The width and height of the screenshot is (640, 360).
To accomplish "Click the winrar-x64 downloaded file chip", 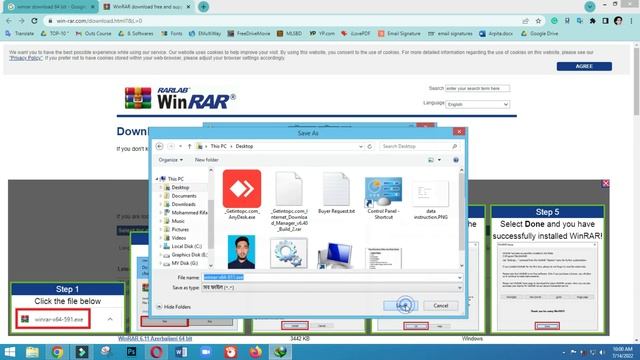I will click(53, 319).
